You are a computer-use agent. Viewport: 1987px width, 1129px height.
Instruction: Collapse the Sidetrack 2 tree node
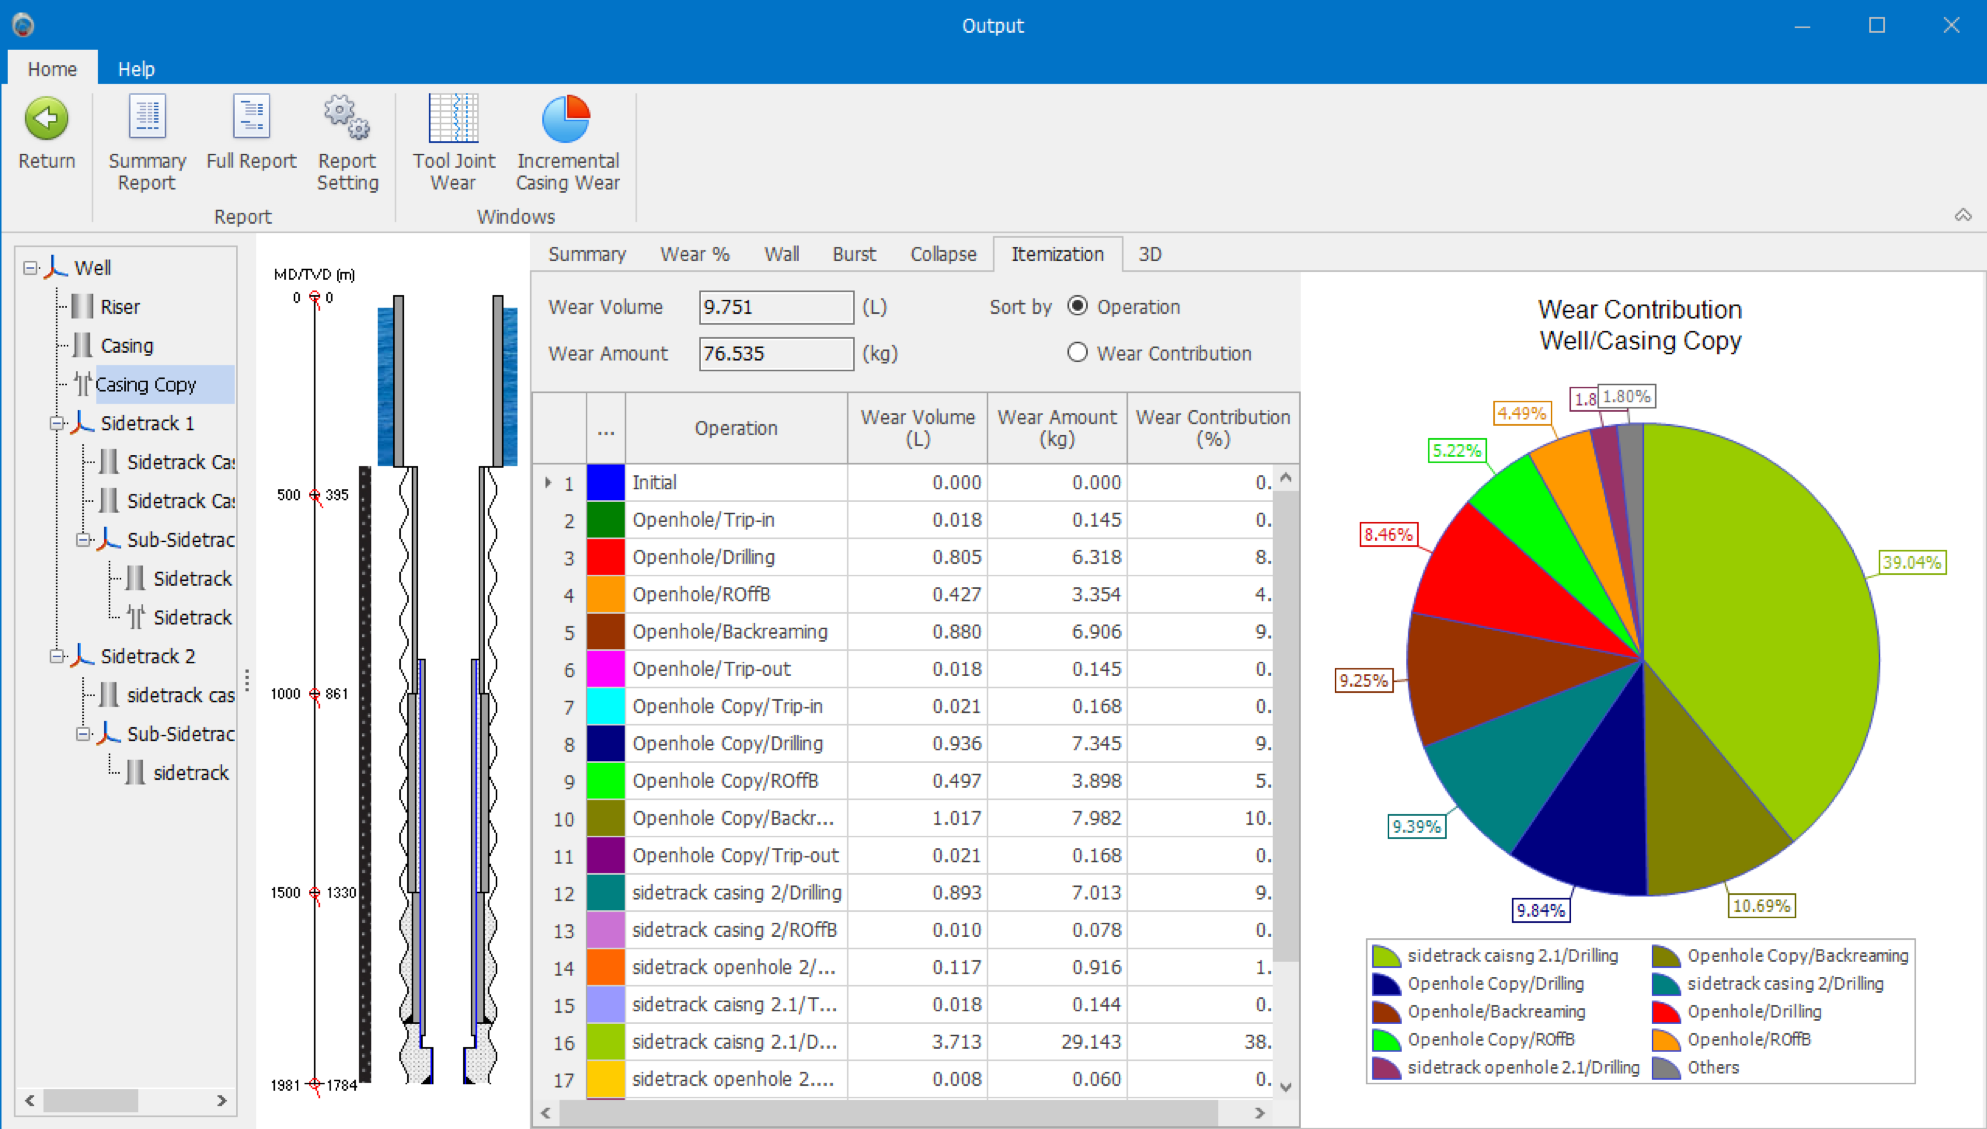pos(57,656)
